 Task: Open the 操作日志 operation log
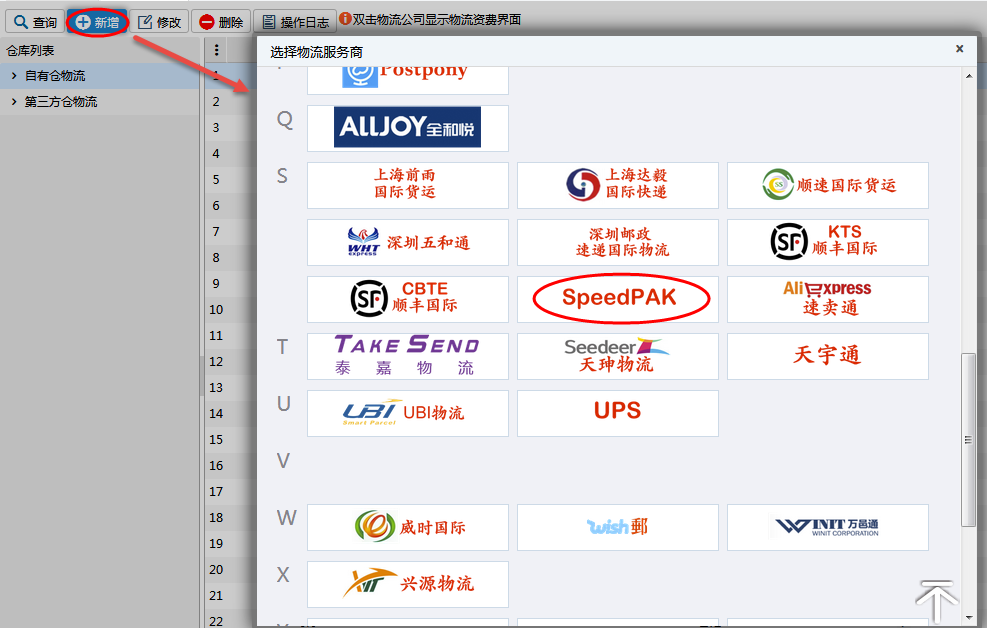click(294, 22)
